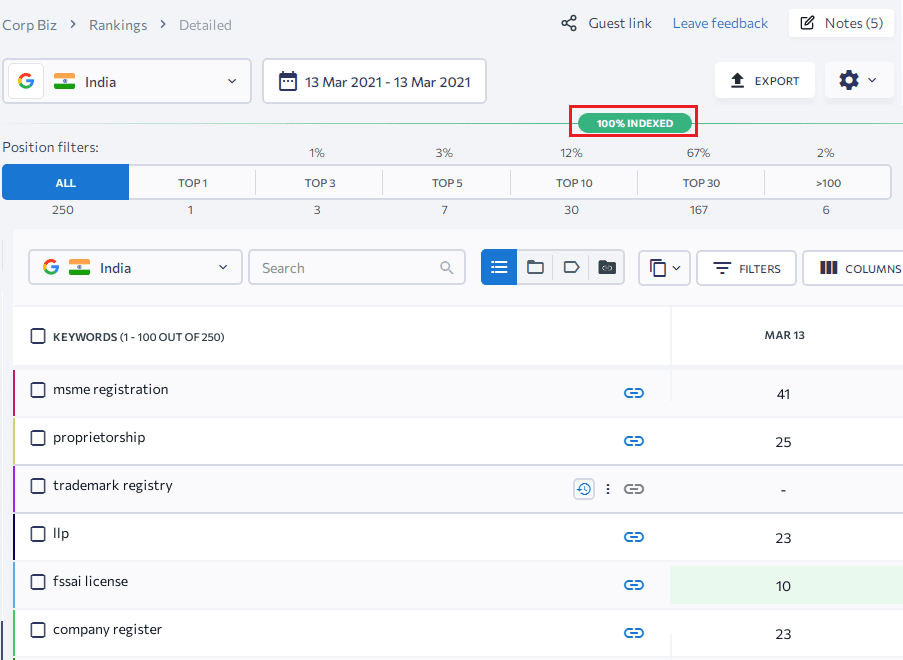The width and height of the screenshot is (903, 660).
Task: Click history clock icon for trademark registry
Action: tap(584, 489)
